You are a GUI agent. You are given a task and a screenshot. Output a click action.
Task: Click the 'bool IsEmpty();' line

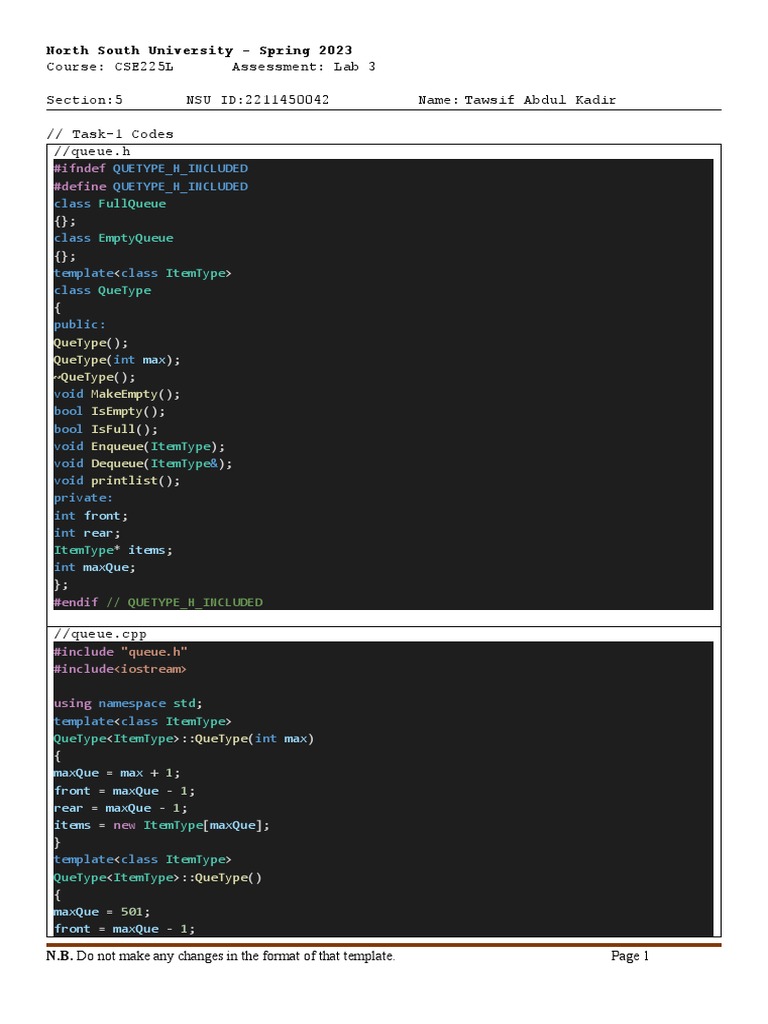[110, 411]
